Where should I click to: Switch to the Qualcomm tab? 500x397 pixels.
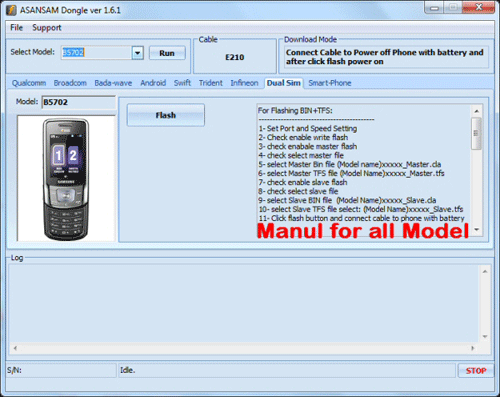point(29,83)
